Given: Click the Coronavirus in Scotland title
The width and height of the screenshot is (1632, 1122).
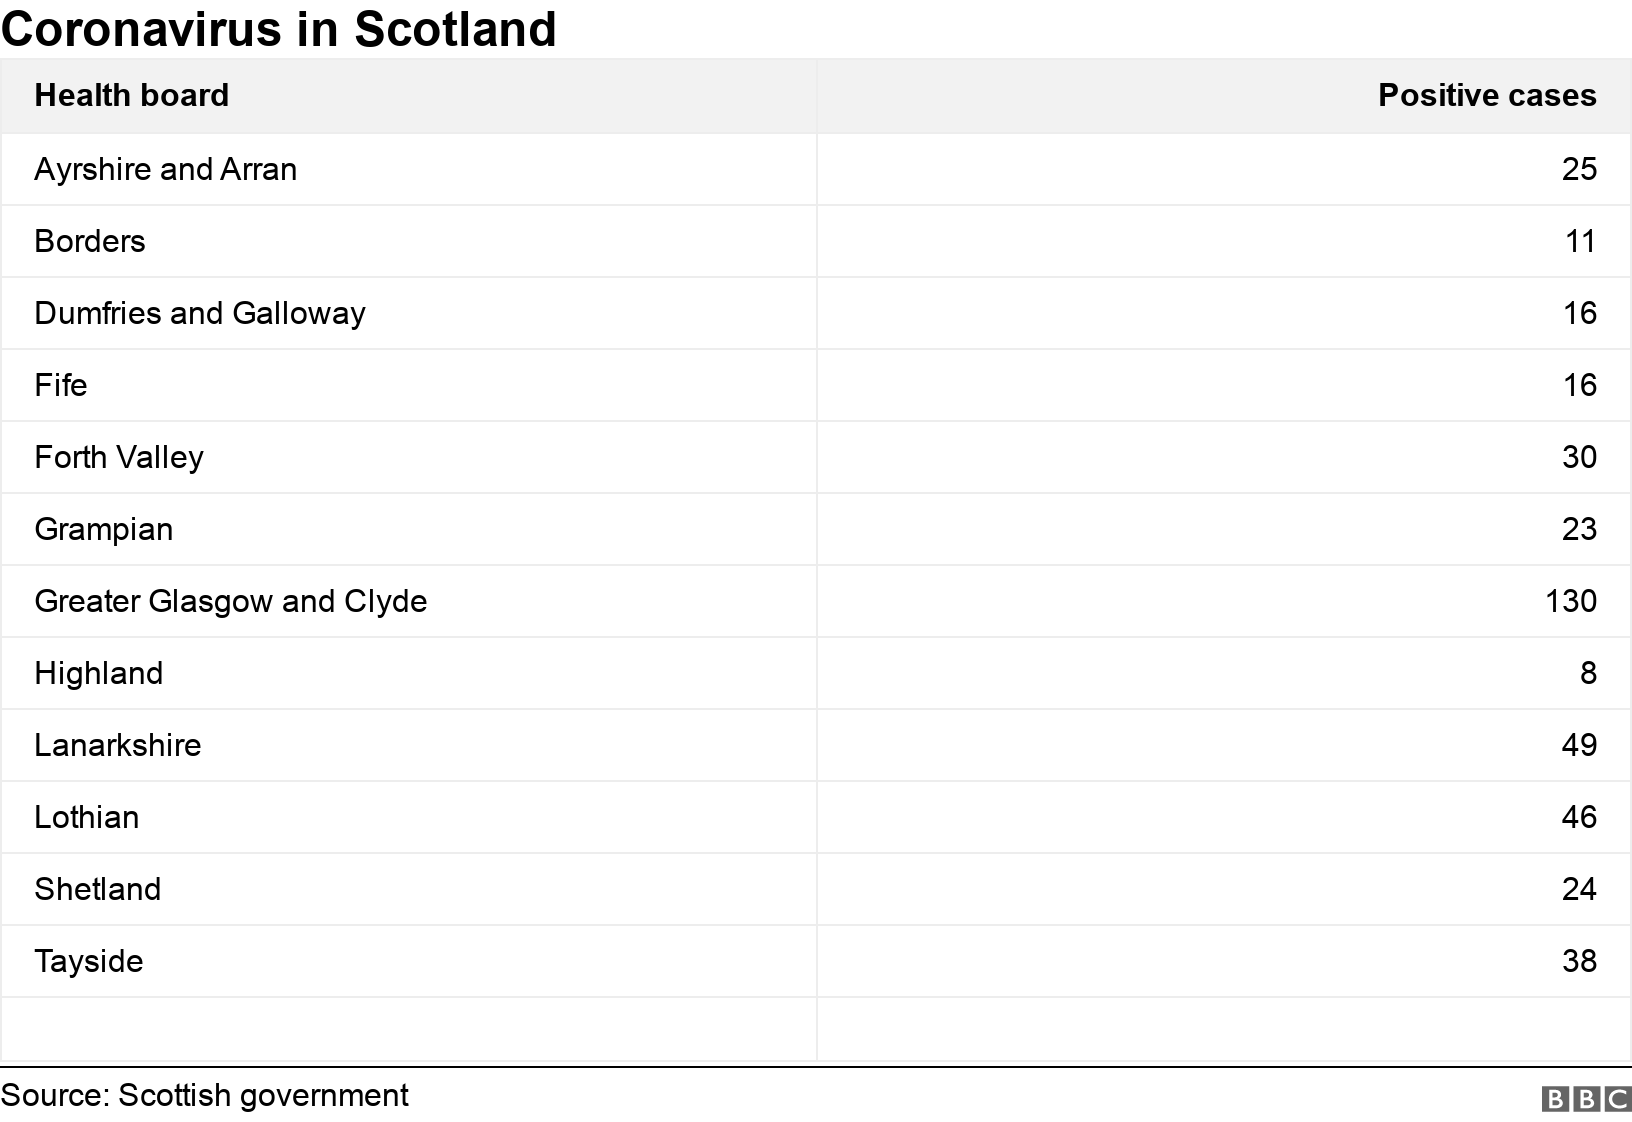Looking at the screenshot, I should coord(278,28).
